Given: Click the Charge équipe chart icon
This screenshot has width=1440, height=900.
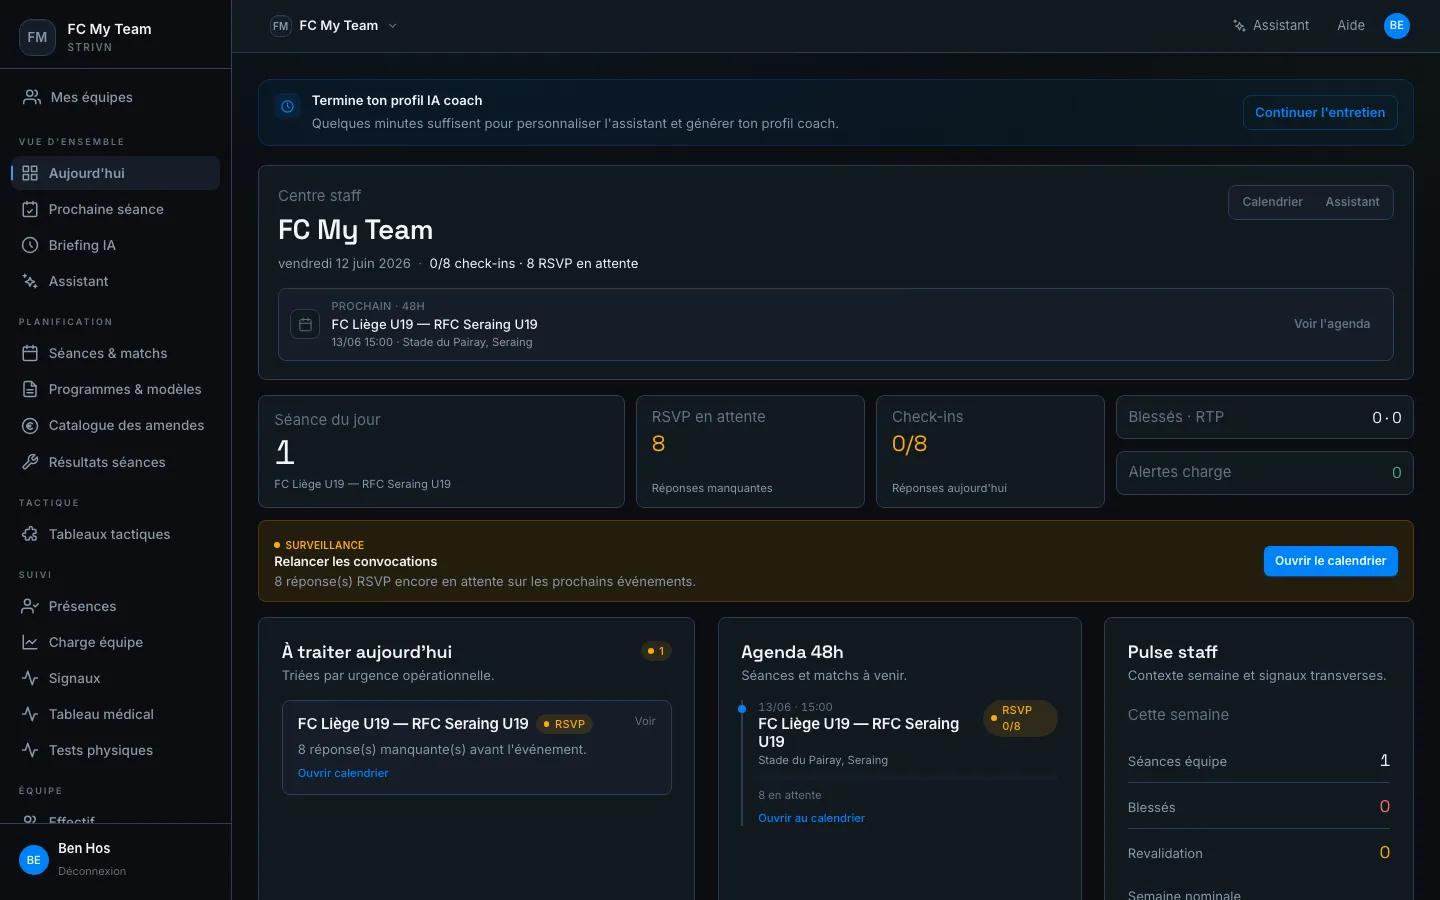Looking at the screenshot, I should point(30,642).
